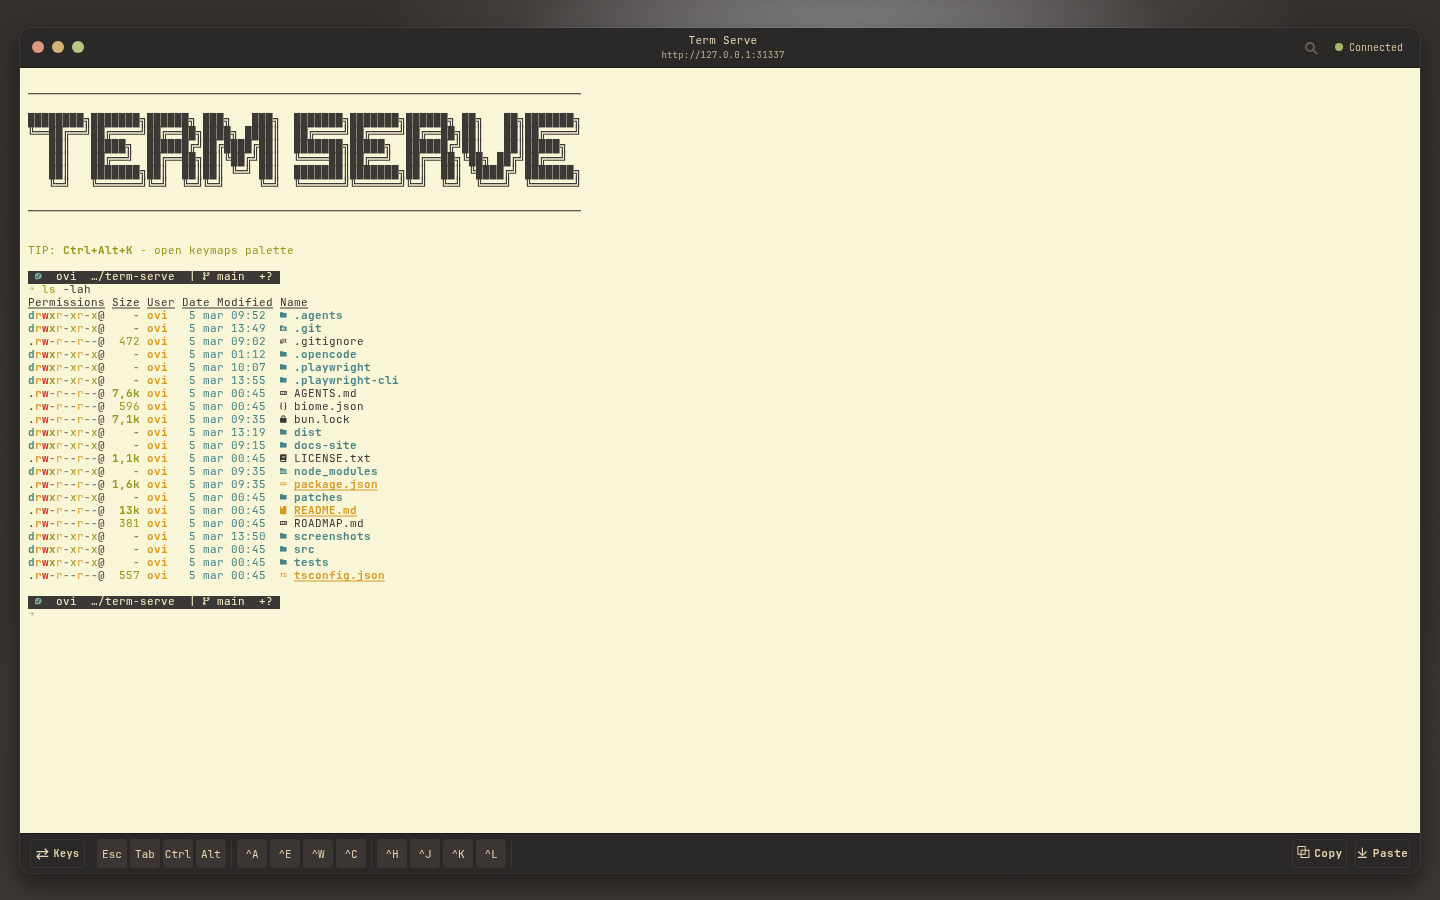Click the Copy button
Image resolution: width=1440 pixels, height=900 pixels.
point(1319,853)
